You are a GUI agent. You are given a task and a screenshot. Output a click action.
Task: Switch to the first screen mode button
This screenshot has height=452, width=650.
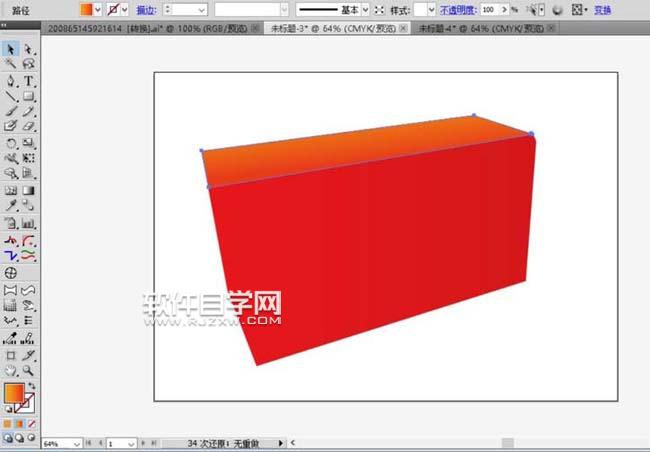click(7, 437)
